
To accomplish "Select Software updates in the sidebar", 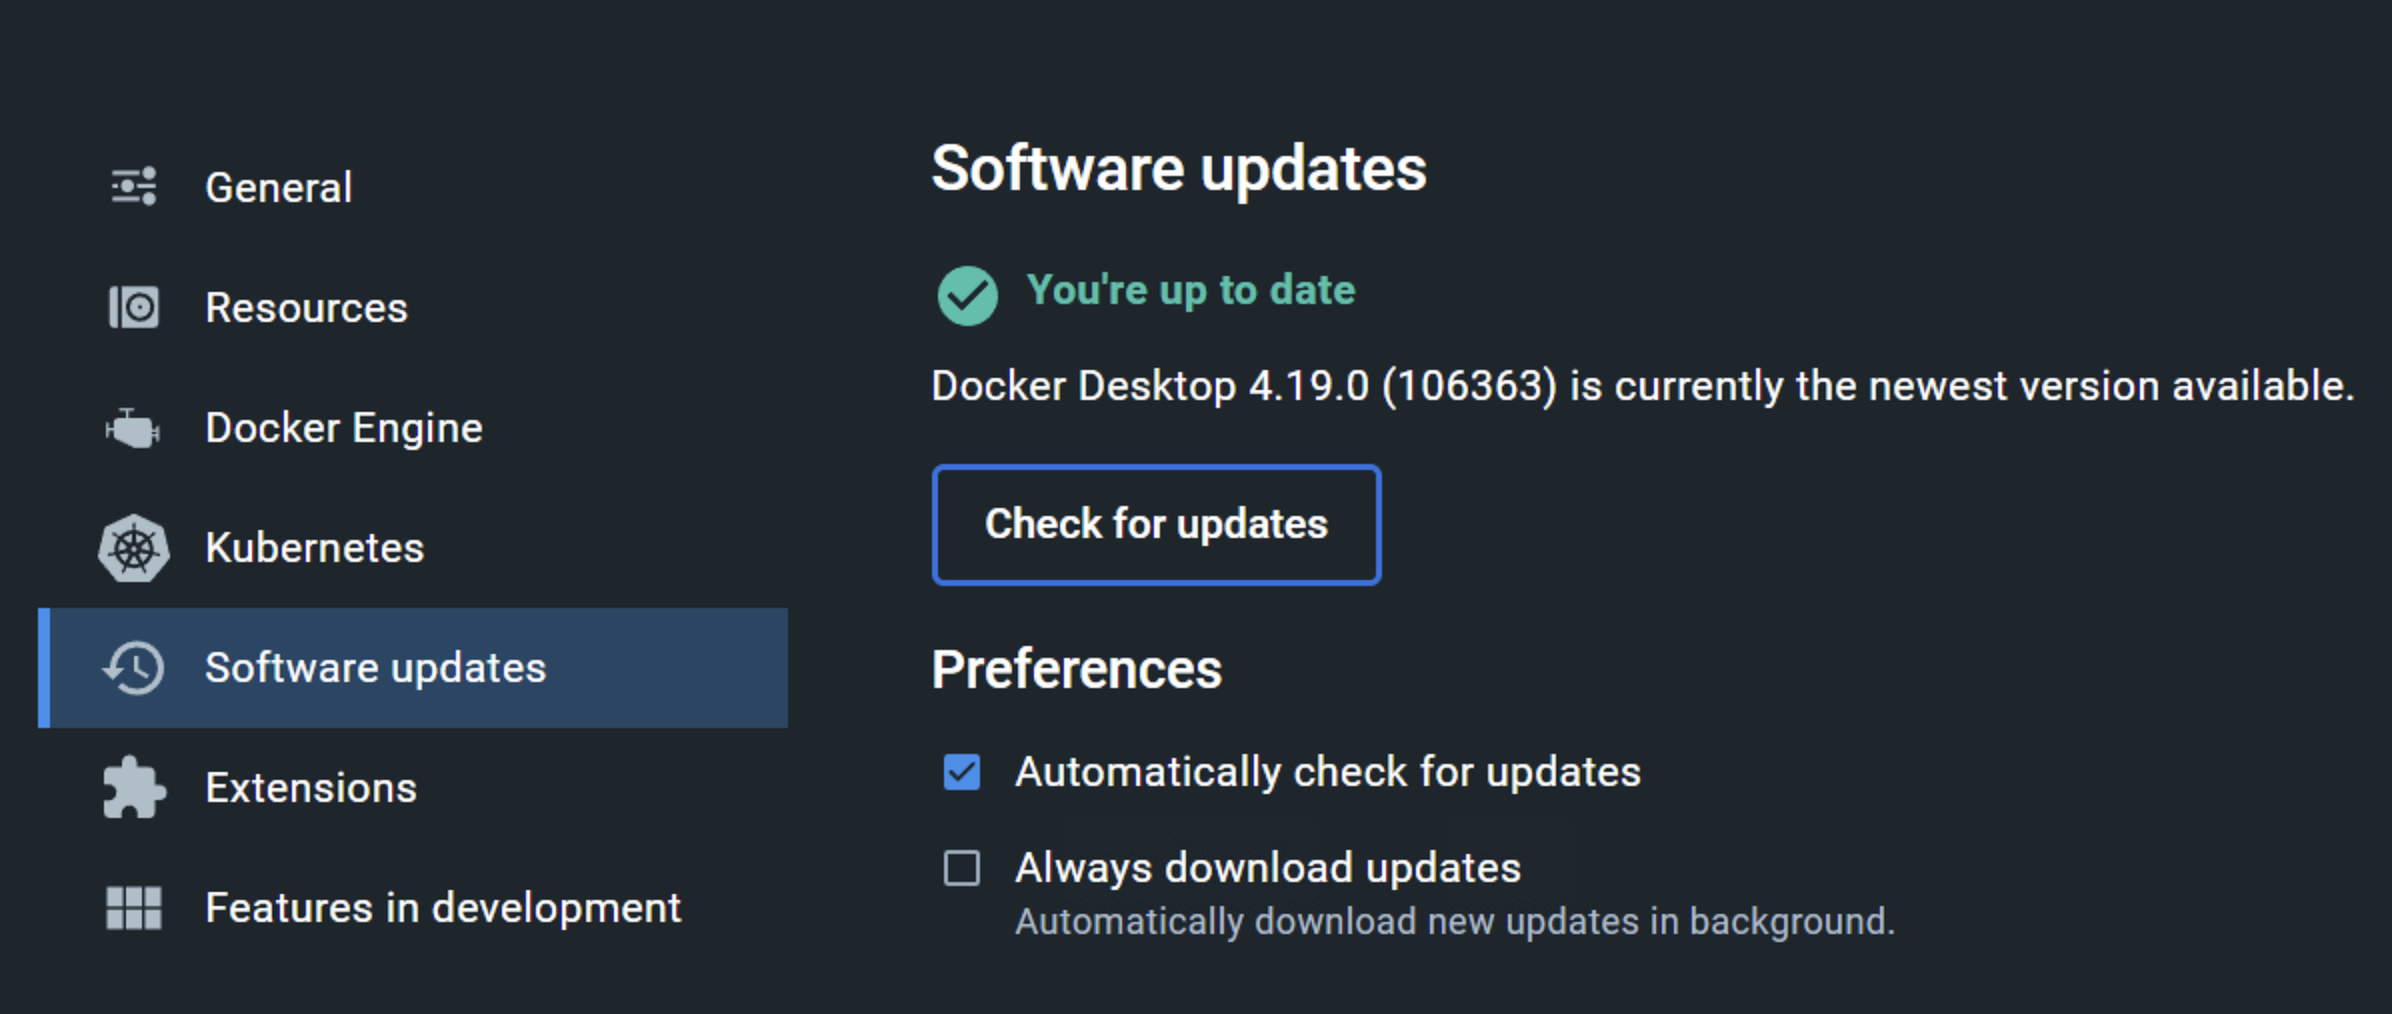I will 413,668.
